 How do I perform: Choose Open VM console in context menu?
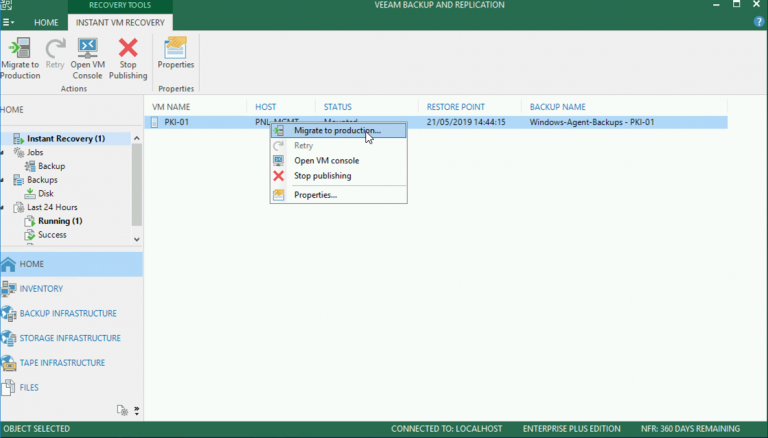coord(338,161)
